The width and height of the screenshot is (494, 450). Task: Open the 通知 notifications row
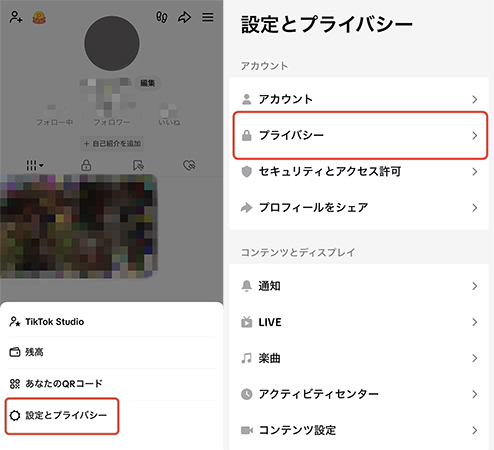tap(359, 286)
